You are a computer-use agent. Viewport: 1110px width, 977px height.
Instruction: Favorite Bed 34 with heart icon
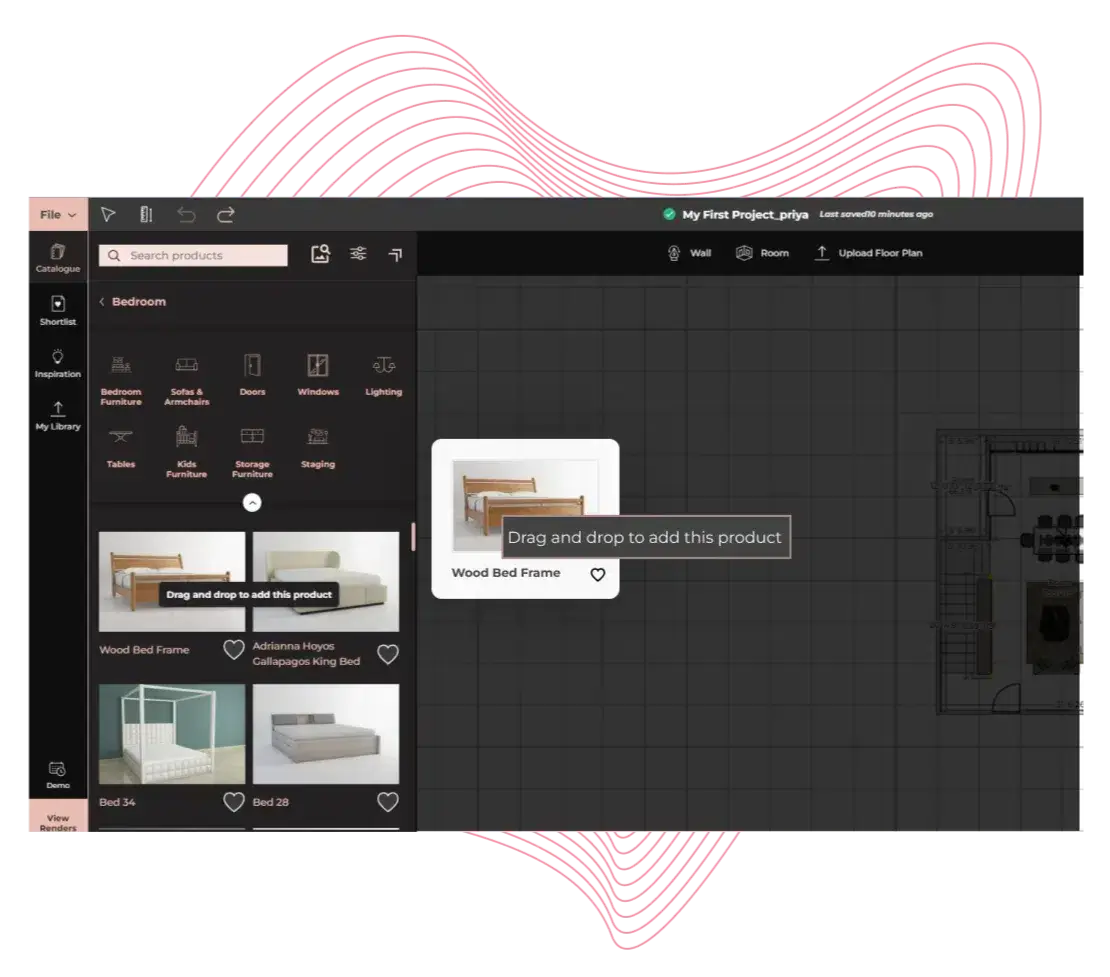pos(233,802)
